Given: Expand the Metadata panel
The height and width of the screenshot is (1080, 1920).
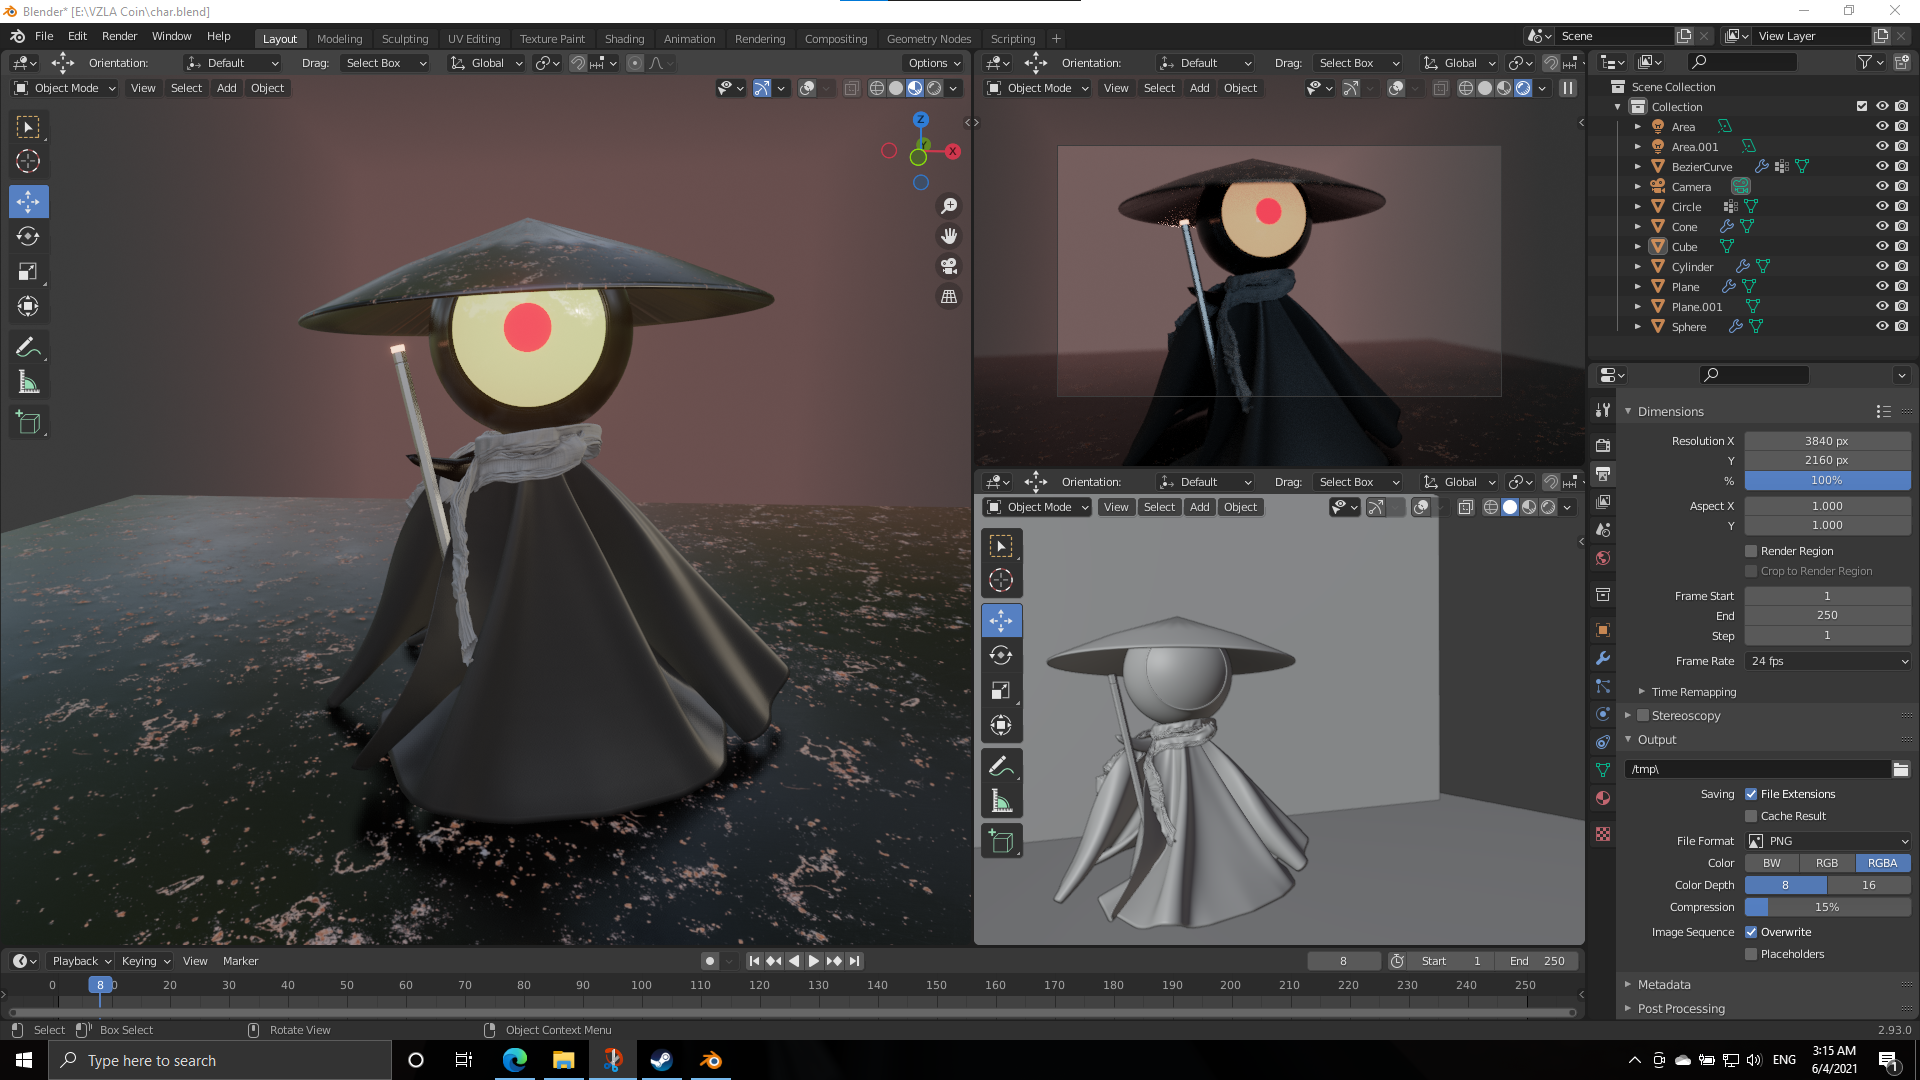Looking at the screenshot, I should pos(1664,985).
